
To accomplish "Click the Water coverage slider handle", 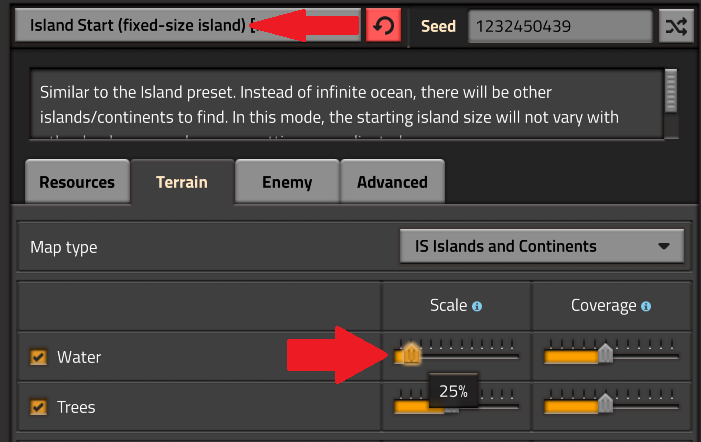I will coord(606,353).
